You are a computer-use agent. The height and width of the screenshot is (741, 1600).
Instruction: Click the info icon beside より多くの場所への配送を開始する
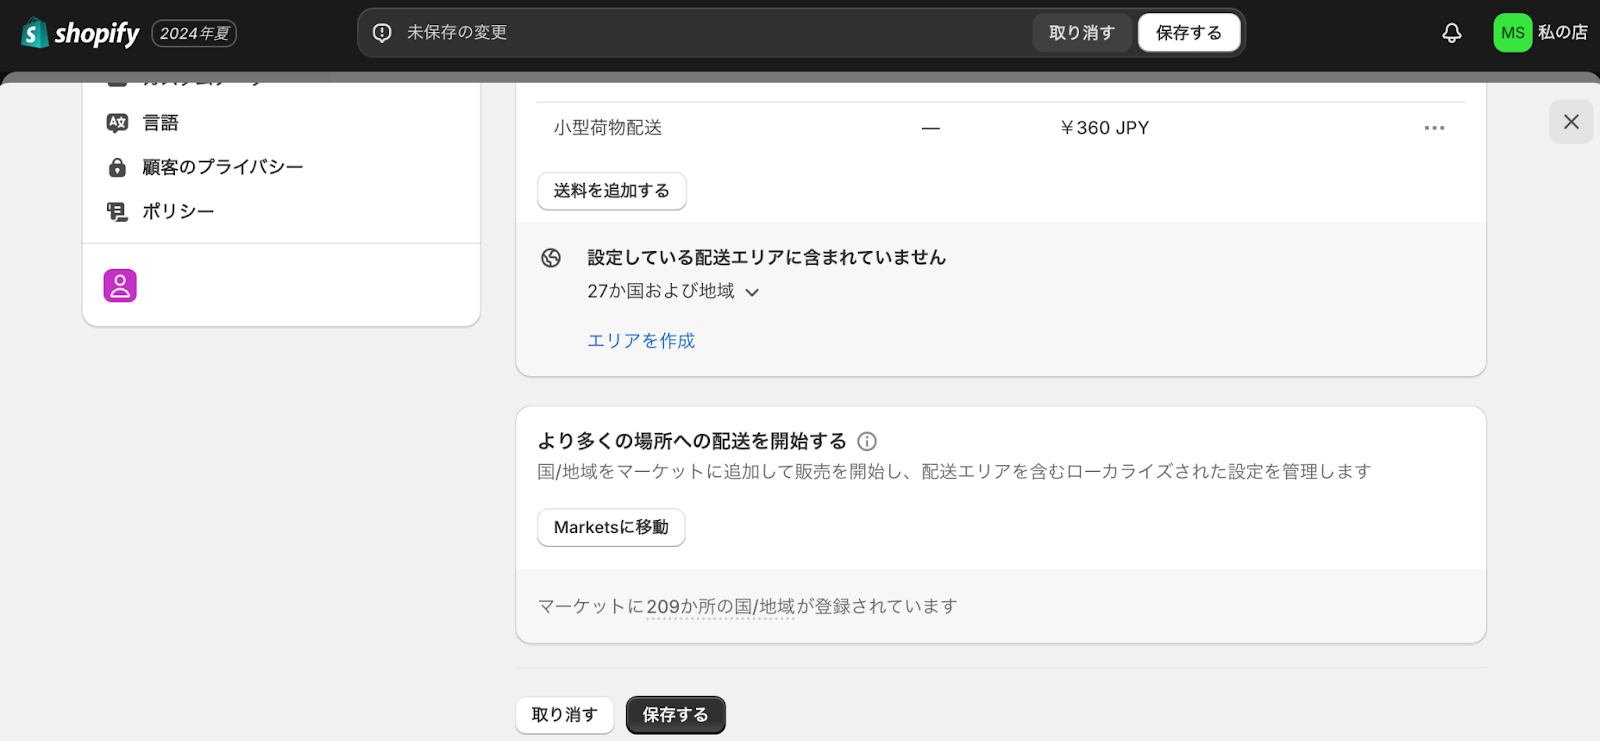867,441
